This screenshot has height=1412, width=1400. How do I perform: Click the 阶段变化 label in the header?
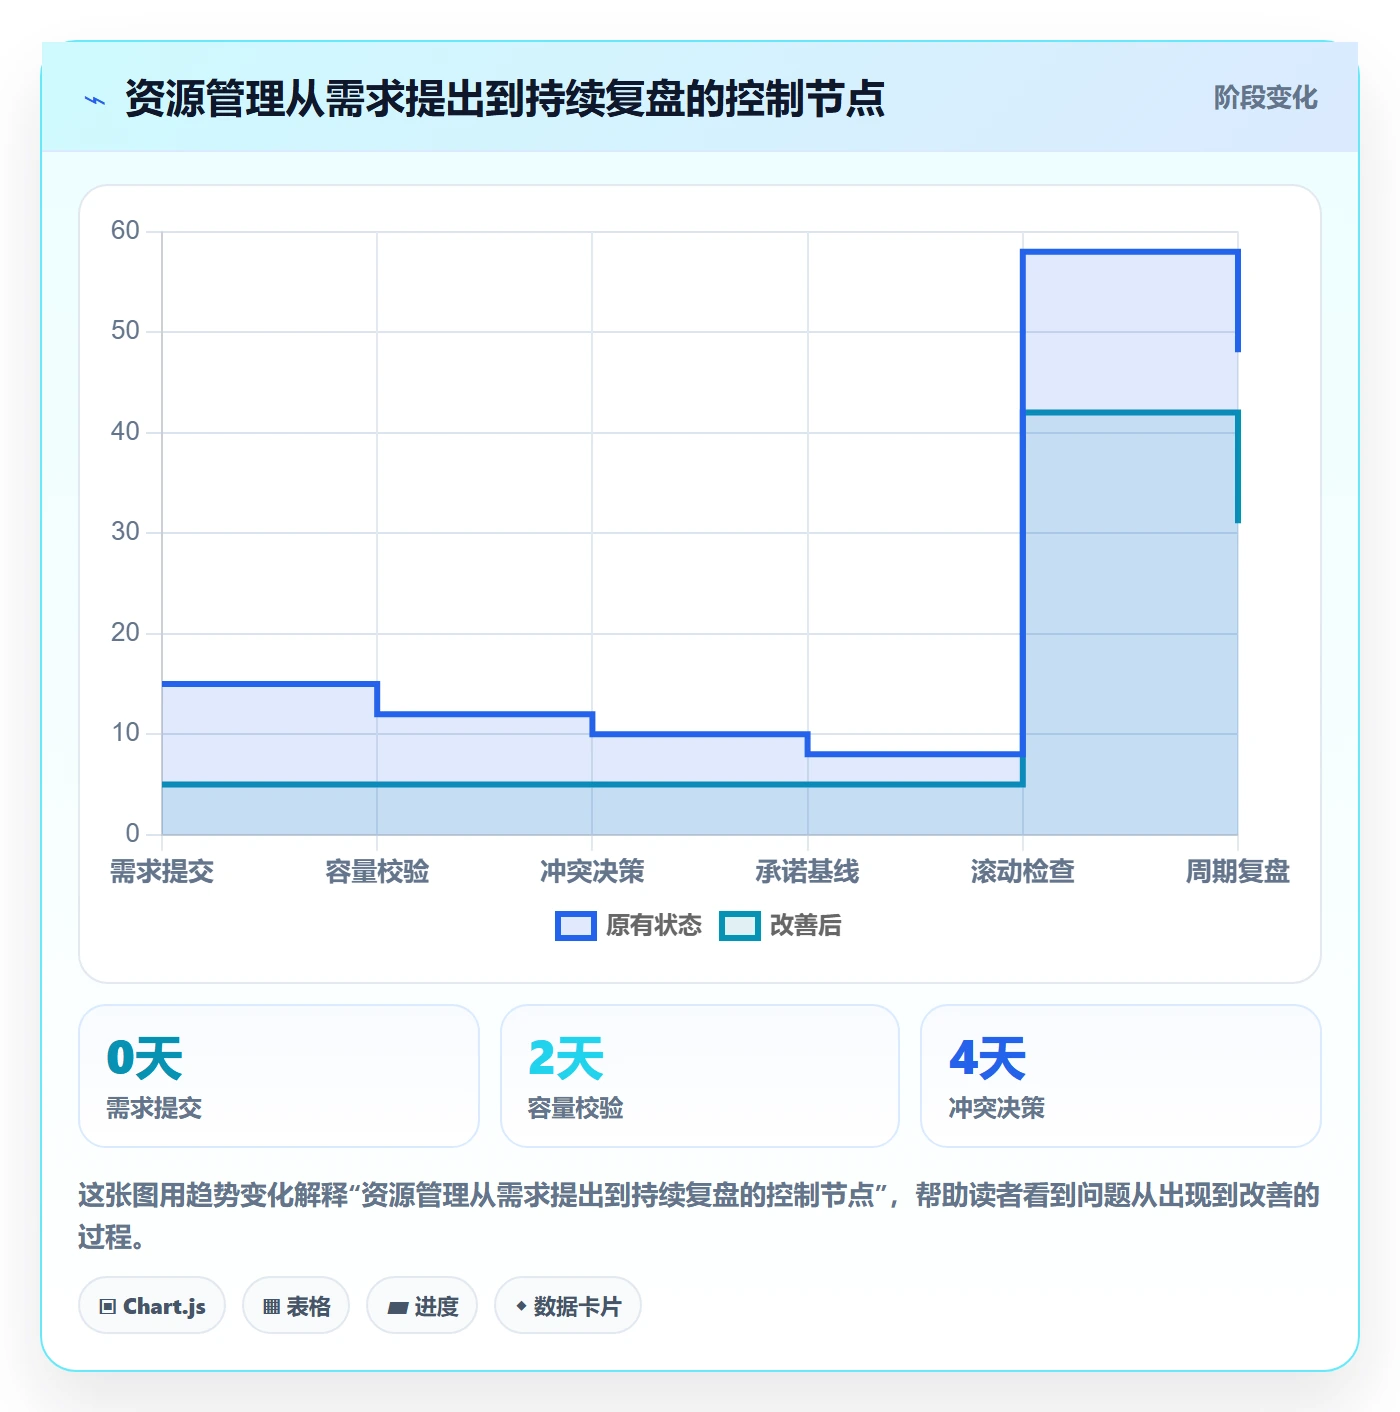1266,98
